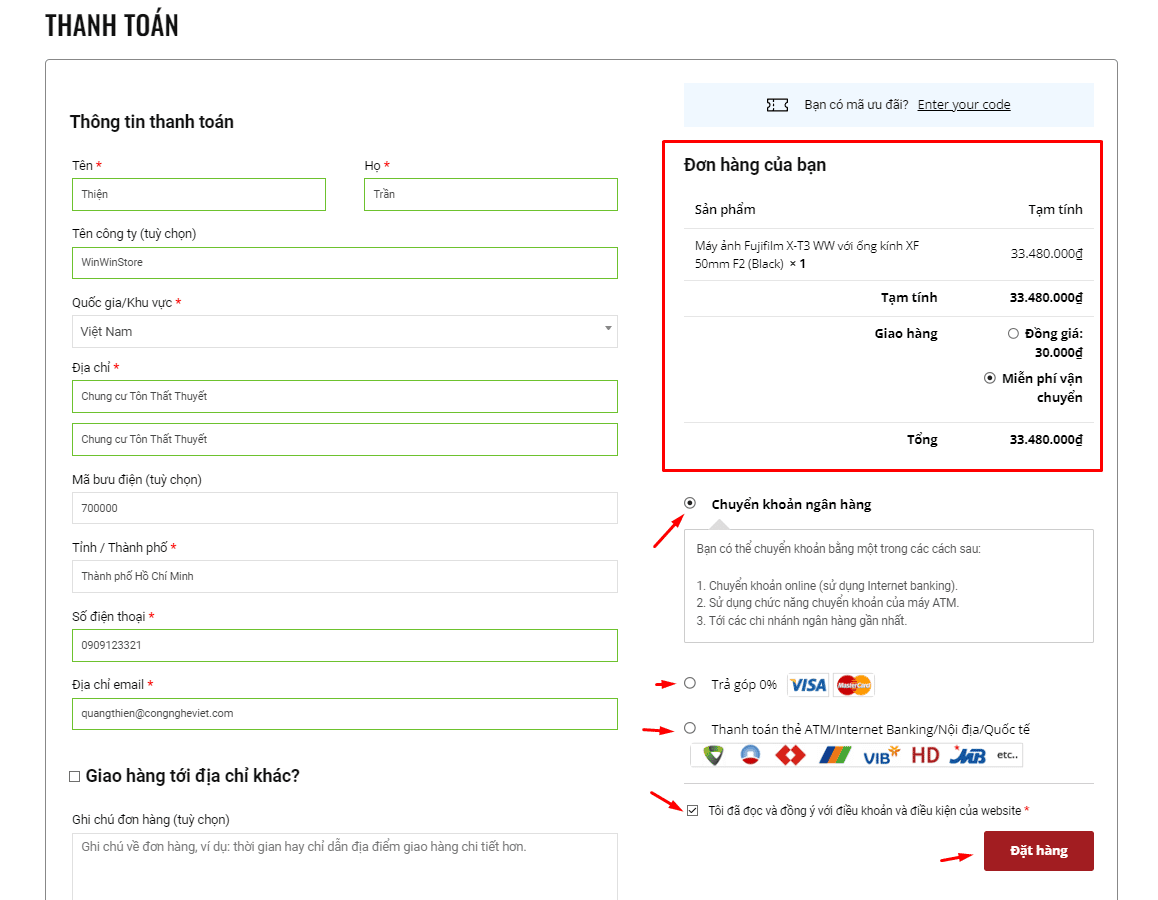The height and width of the screenshot is (900, 1158).
Task: Click the MasterCard logo
Action: (854, 685)
